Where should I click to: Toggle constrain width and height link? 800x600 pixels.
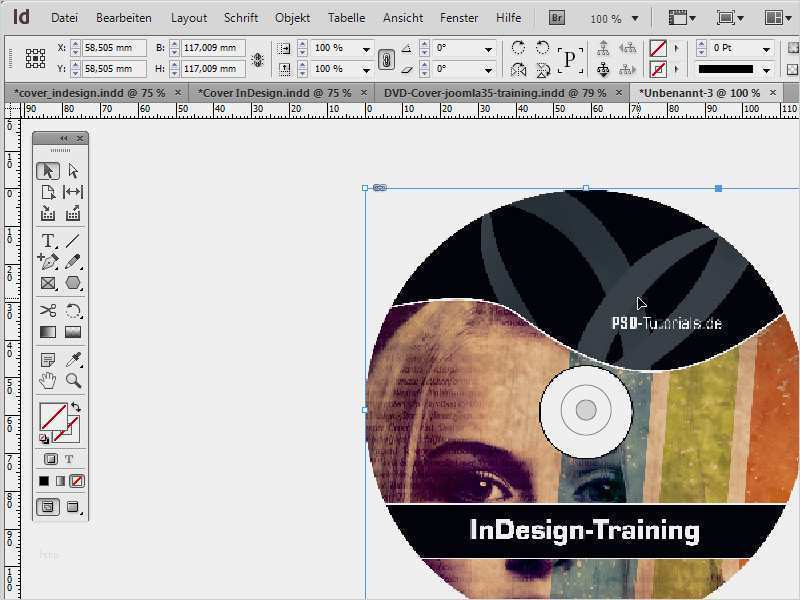click(x=258, y=60)
